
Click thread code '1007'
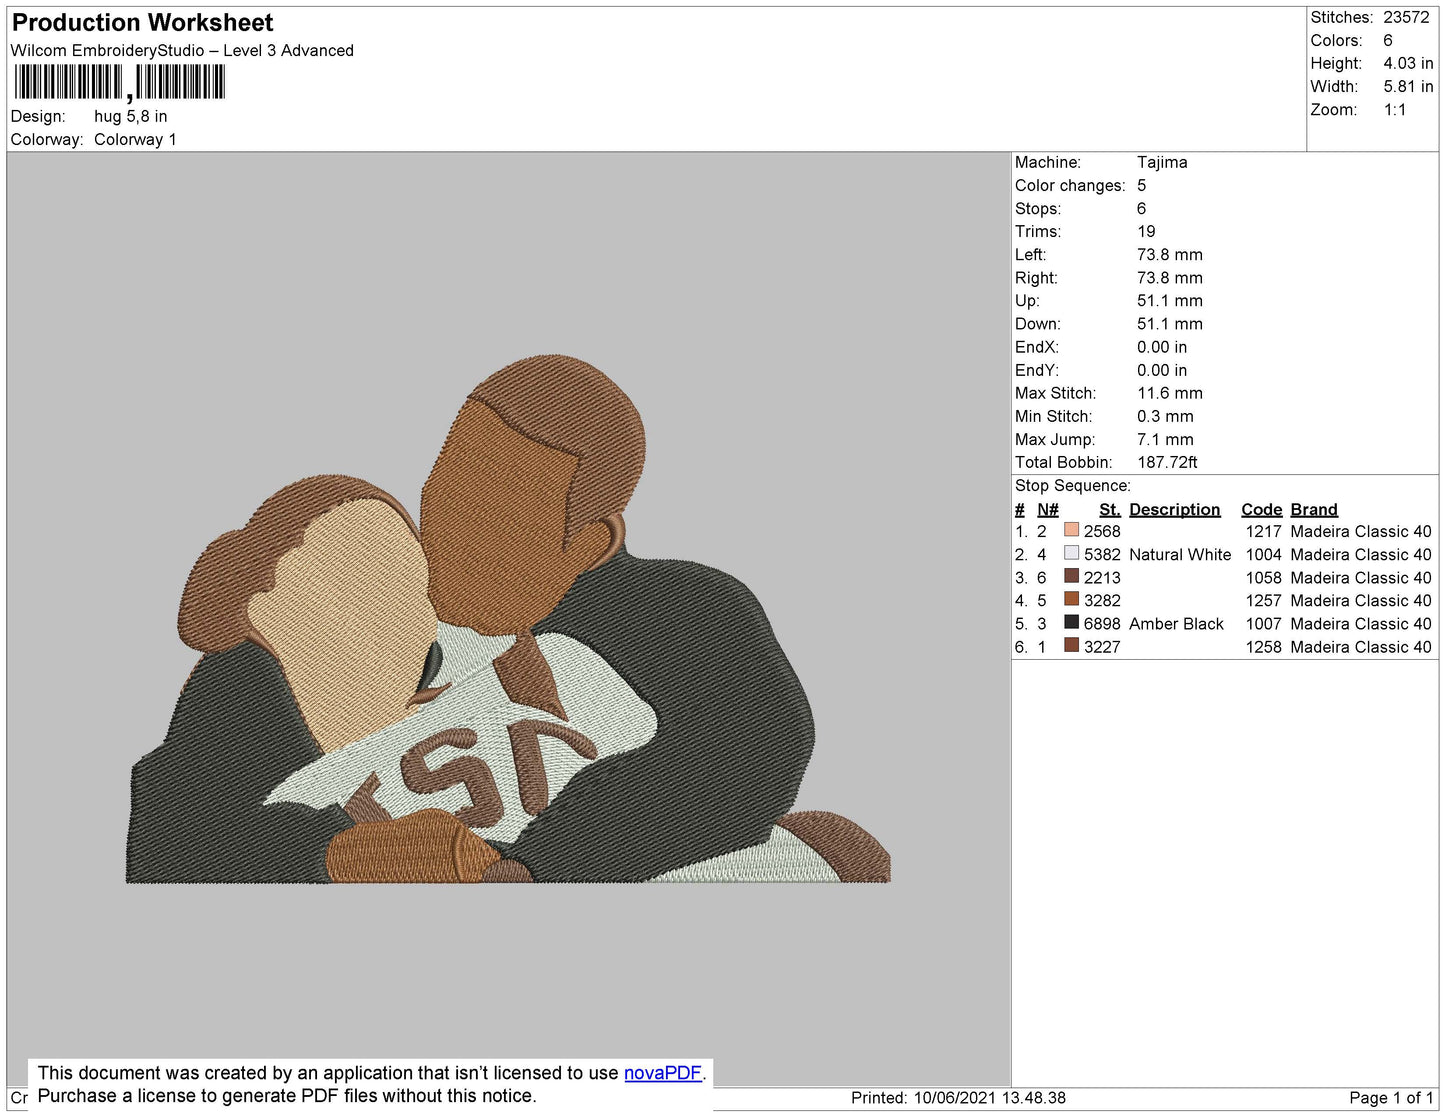(x=1263, y=623)
